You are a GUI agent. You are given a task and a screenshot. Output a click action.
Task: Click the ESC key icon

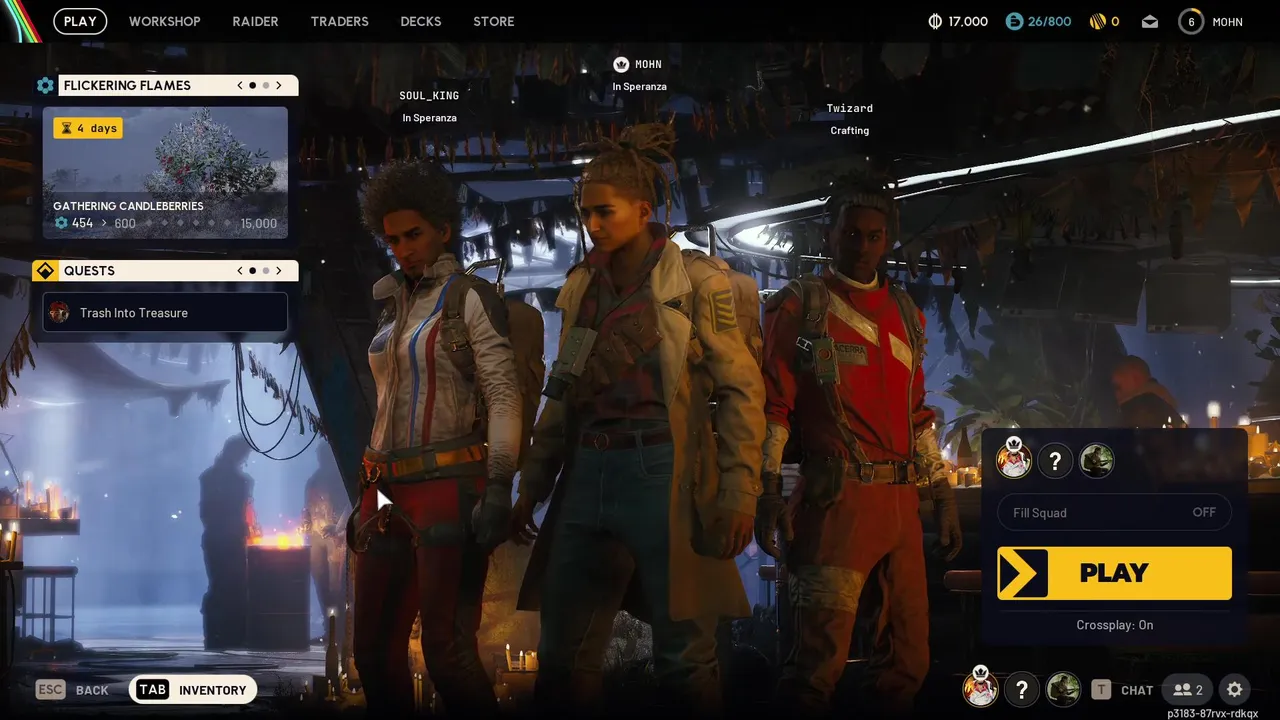[x=51, y=689]
